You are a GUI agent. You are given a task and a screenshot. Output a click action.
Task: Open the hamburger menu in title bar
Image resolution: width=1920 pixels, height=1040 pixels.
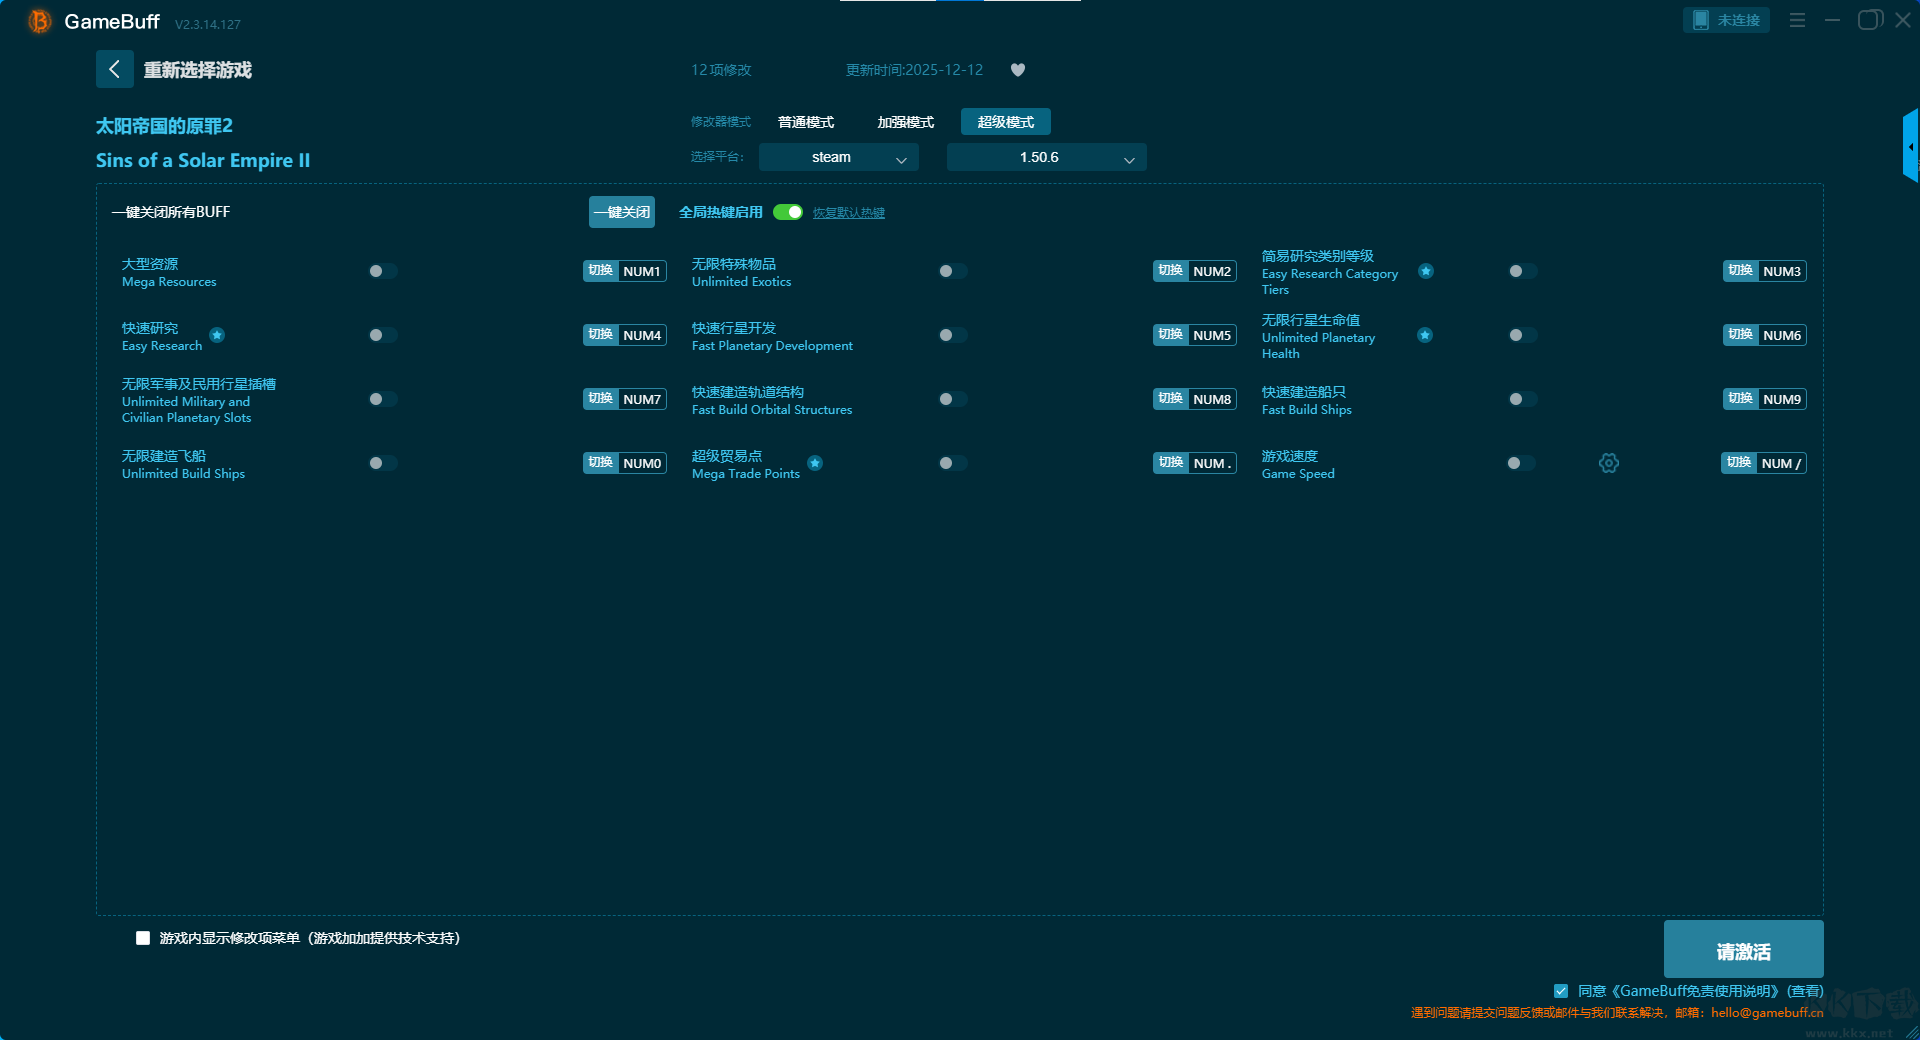pos(1797,20)
